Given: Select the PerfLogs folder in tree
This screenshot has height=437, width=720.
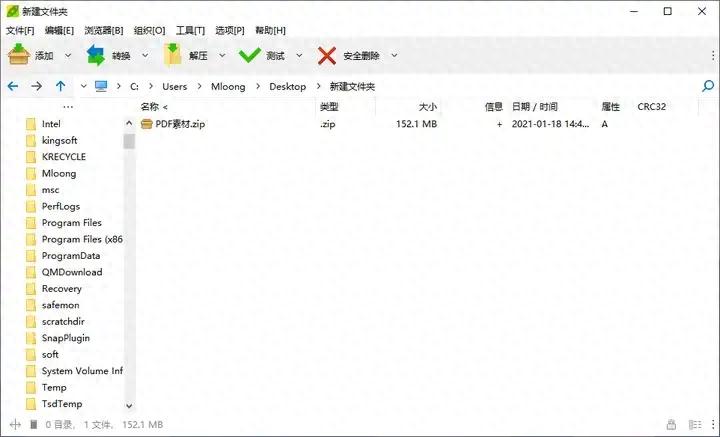Looking at the screenshot, I should click(x=61, y=207).
